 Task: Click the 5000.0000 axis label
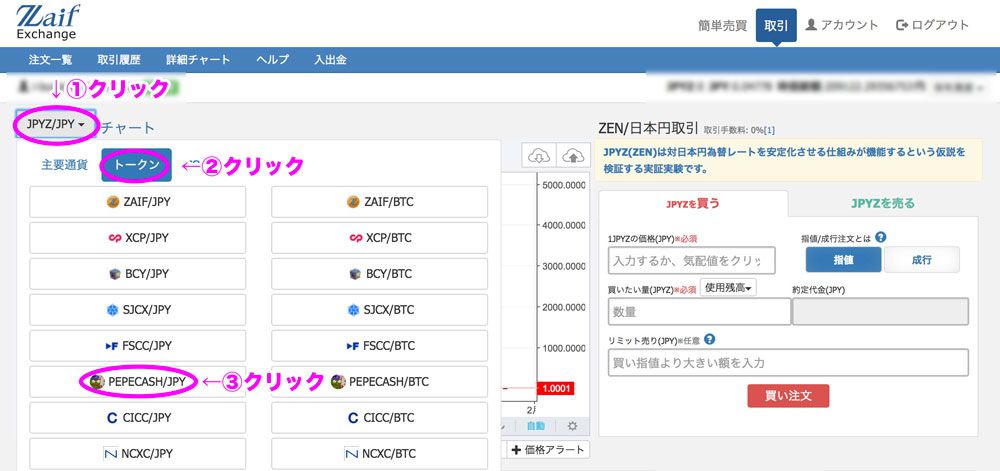pyautogui.click(x=564, y=185)
